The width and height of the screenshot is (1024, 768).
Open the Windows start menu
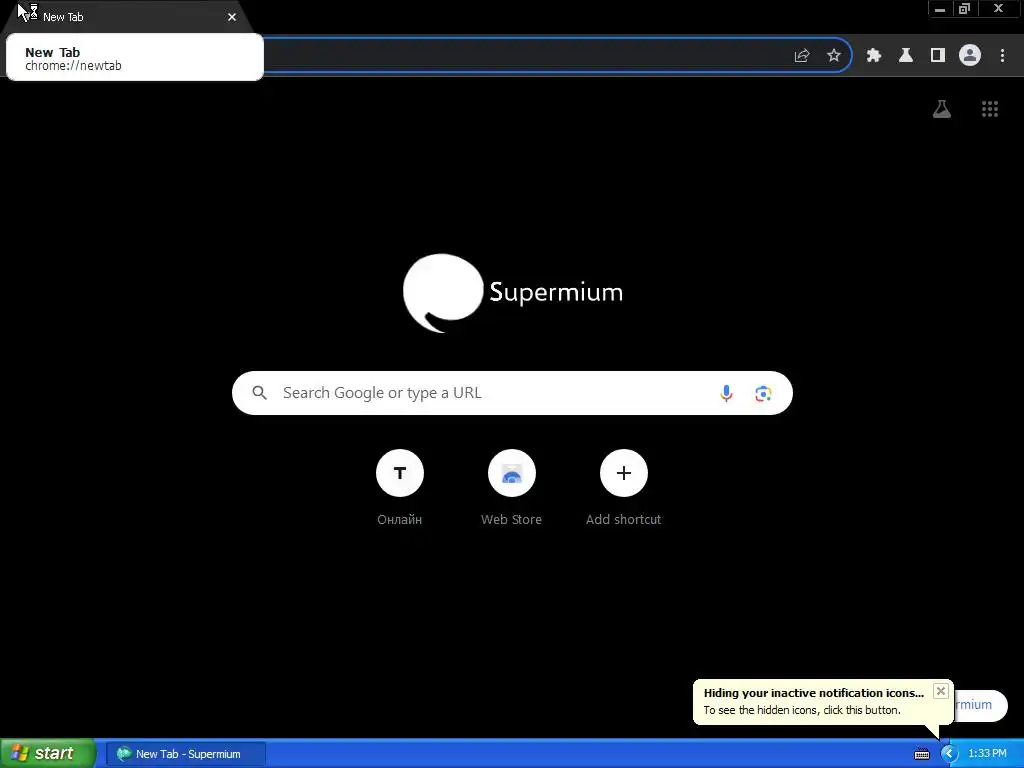pos(48,754)
